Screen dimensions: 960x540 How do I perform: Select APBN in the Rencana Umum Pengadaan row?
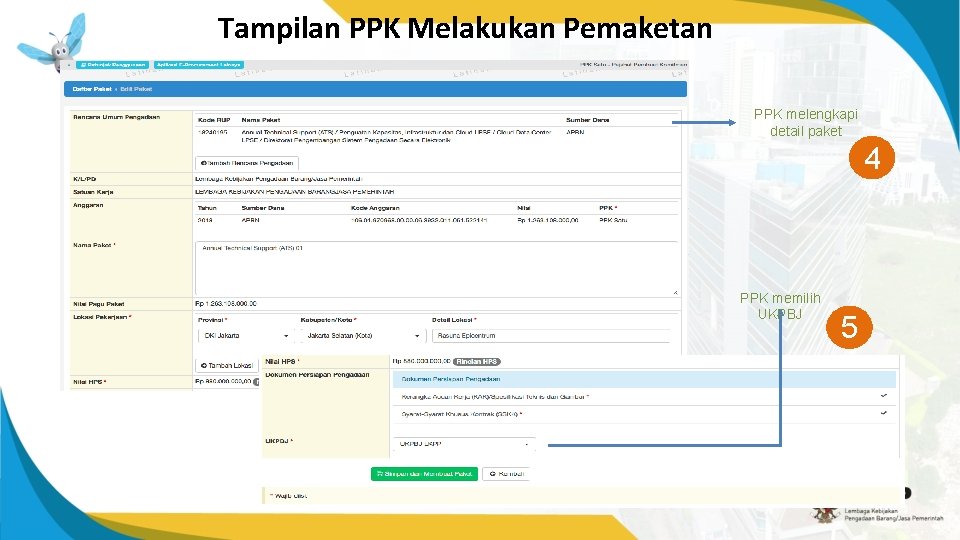(x=575, y=132)
